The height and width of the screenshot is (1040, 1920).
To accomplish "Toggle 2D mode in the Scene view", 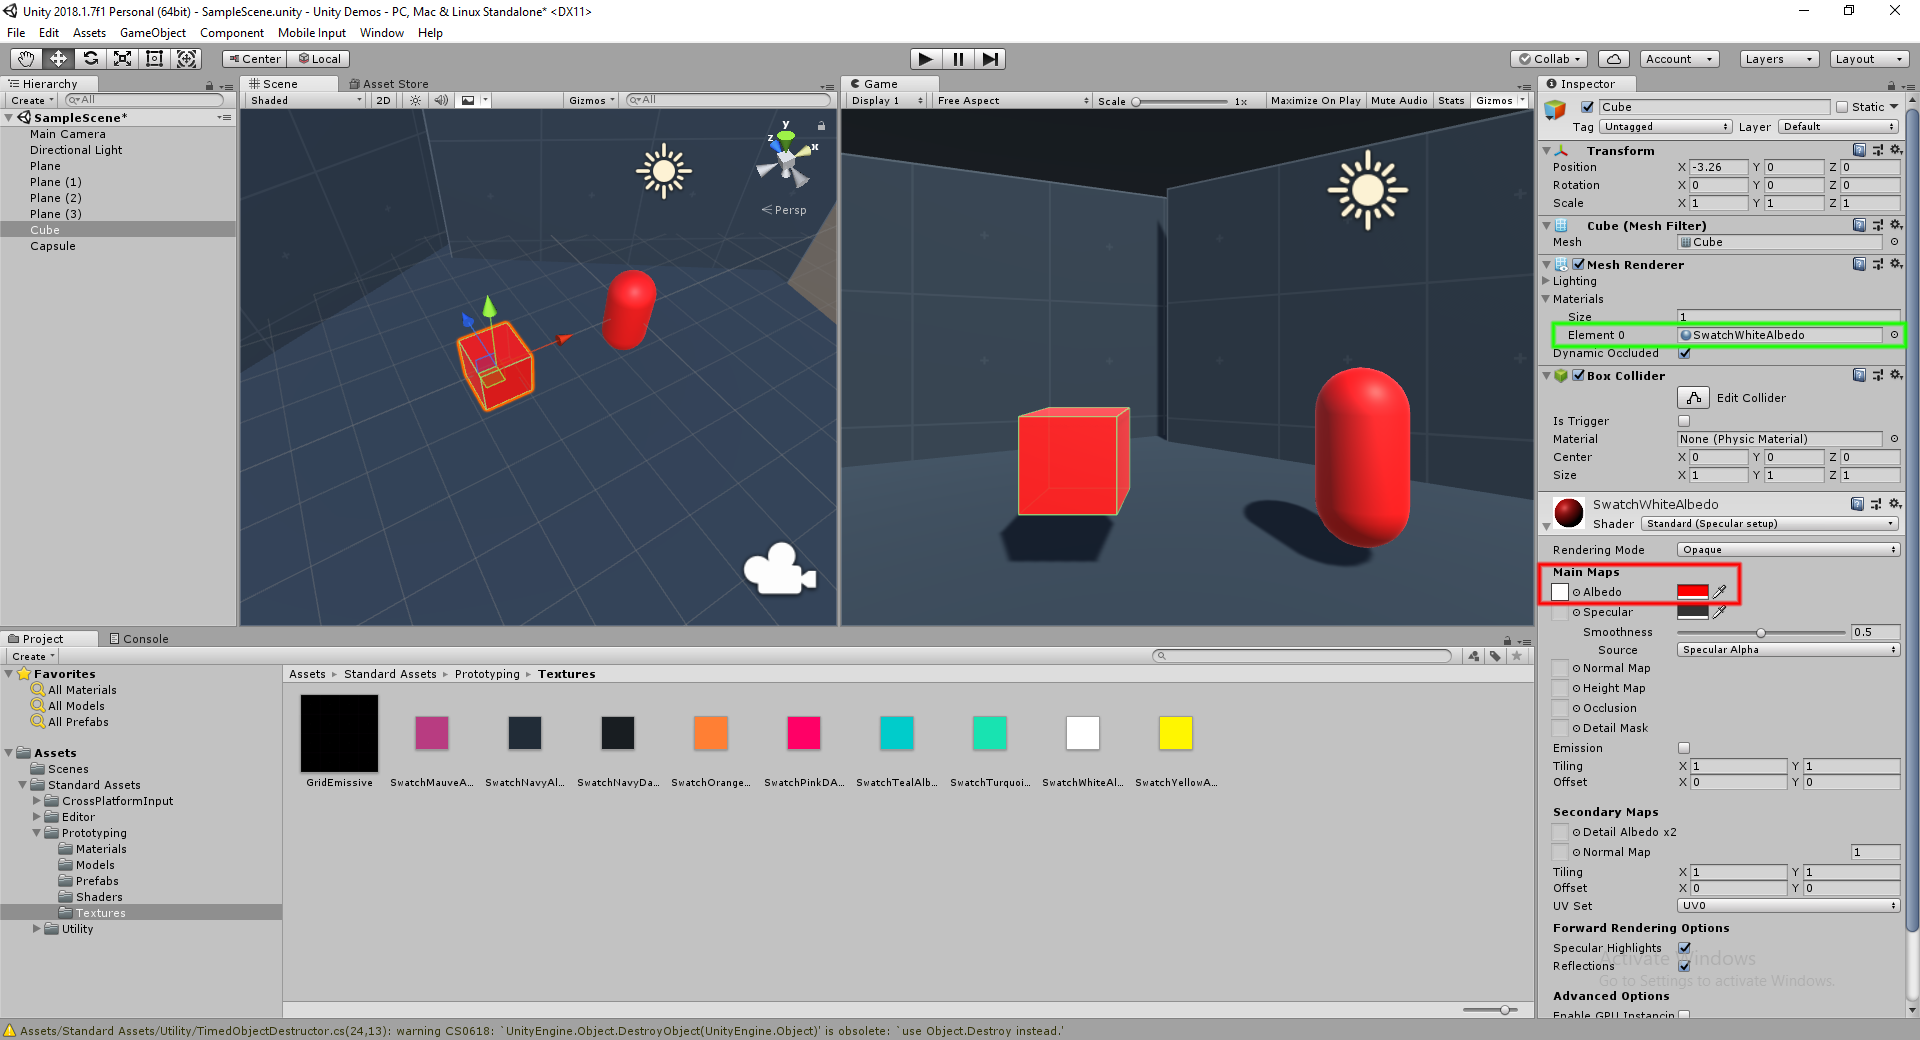I will point(382,100).
